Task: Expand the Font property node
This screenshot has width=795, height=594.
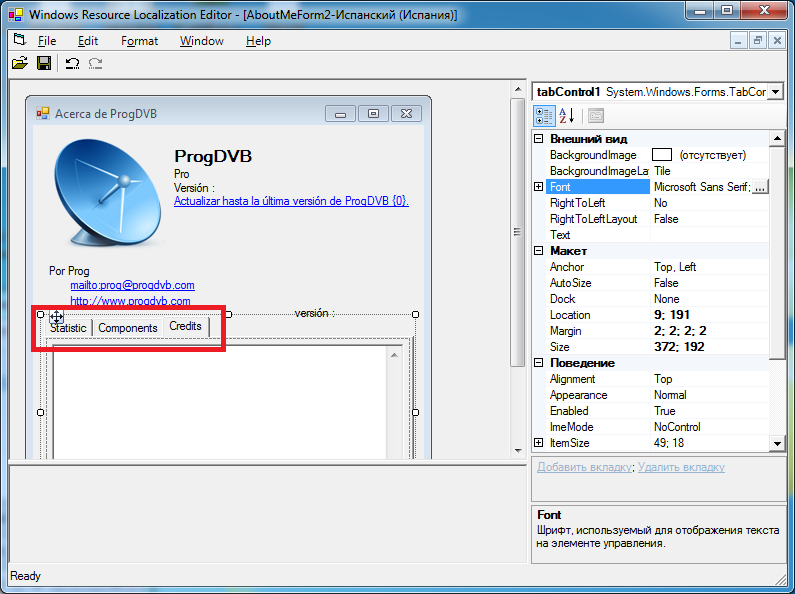Action: [x=539, y=187]
